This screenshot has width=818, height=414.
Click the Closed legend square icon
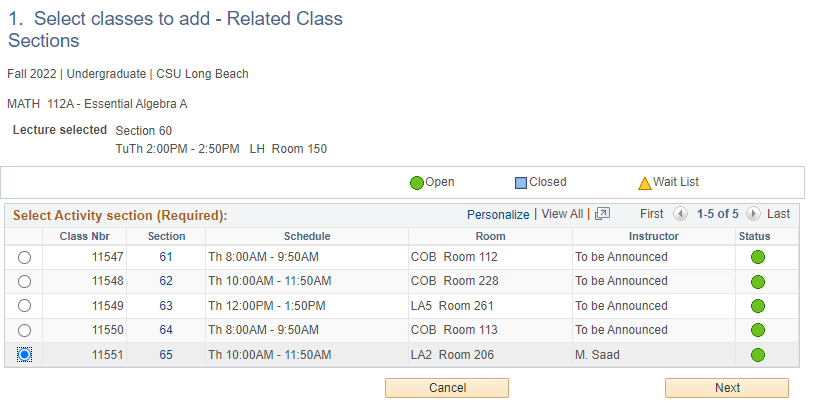[521, 183]
